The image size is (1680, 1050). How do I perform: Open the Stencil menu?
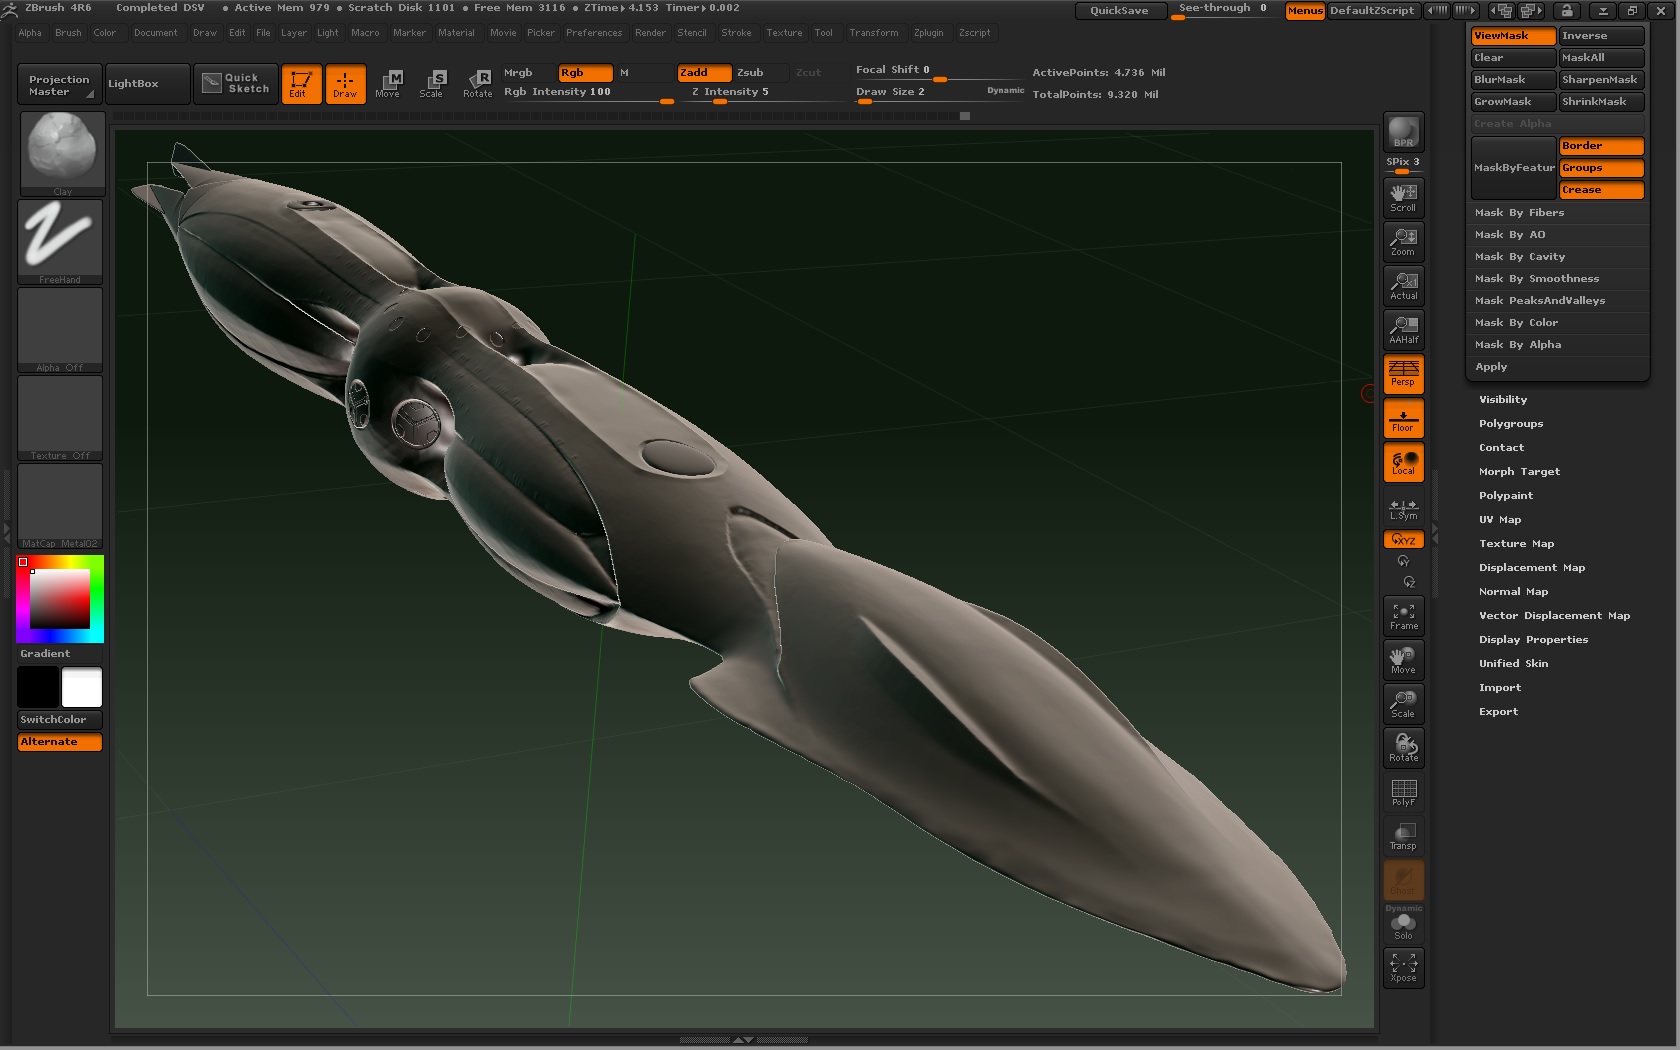(x=692, y=33)
